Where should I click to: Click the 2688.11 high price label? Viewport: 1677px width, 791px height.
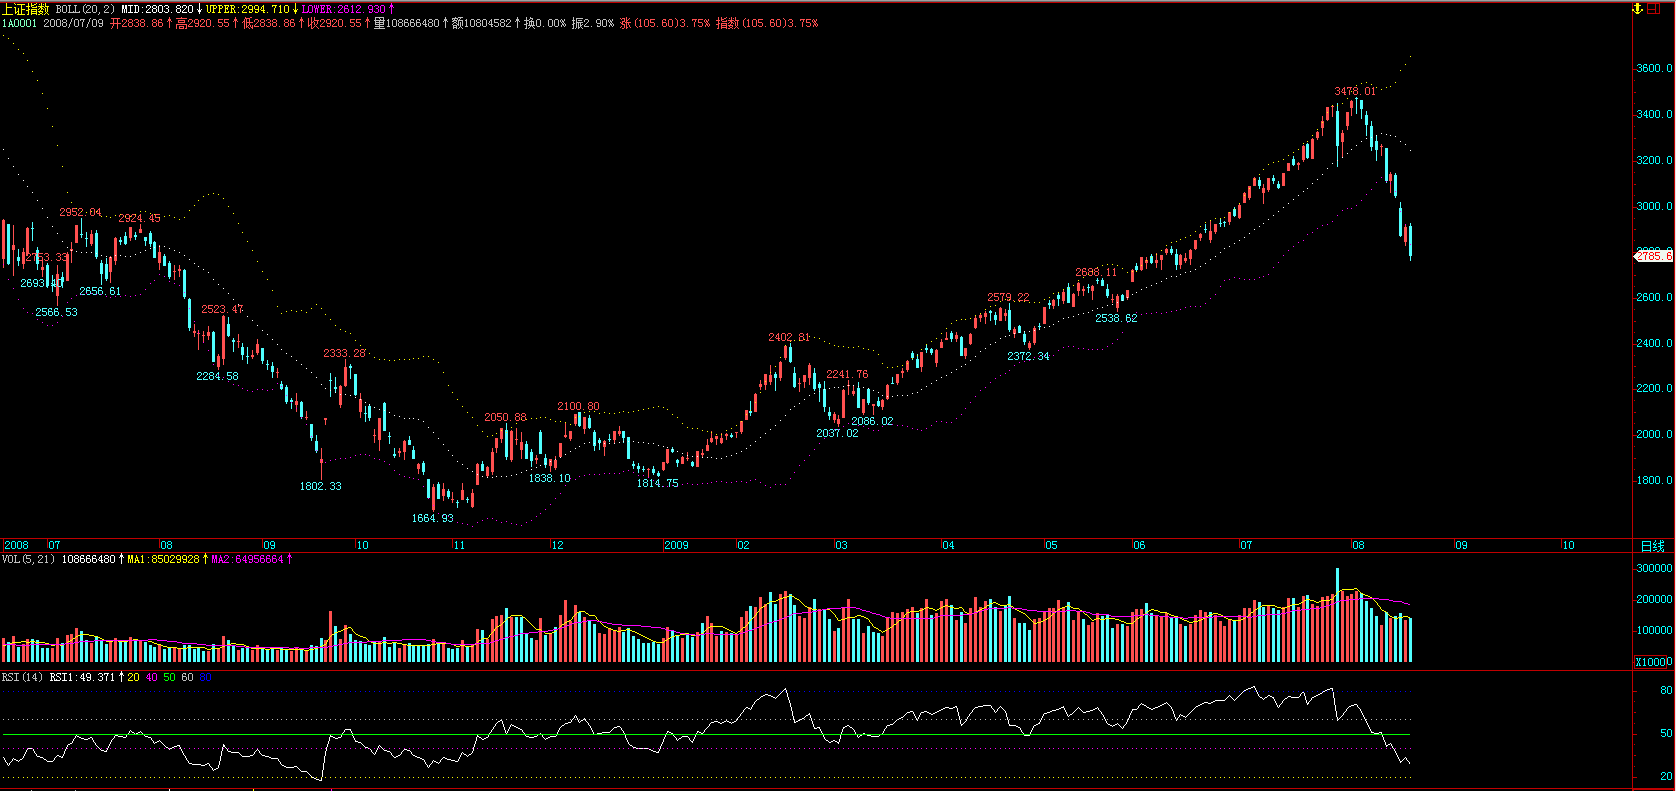(1096, 273)
